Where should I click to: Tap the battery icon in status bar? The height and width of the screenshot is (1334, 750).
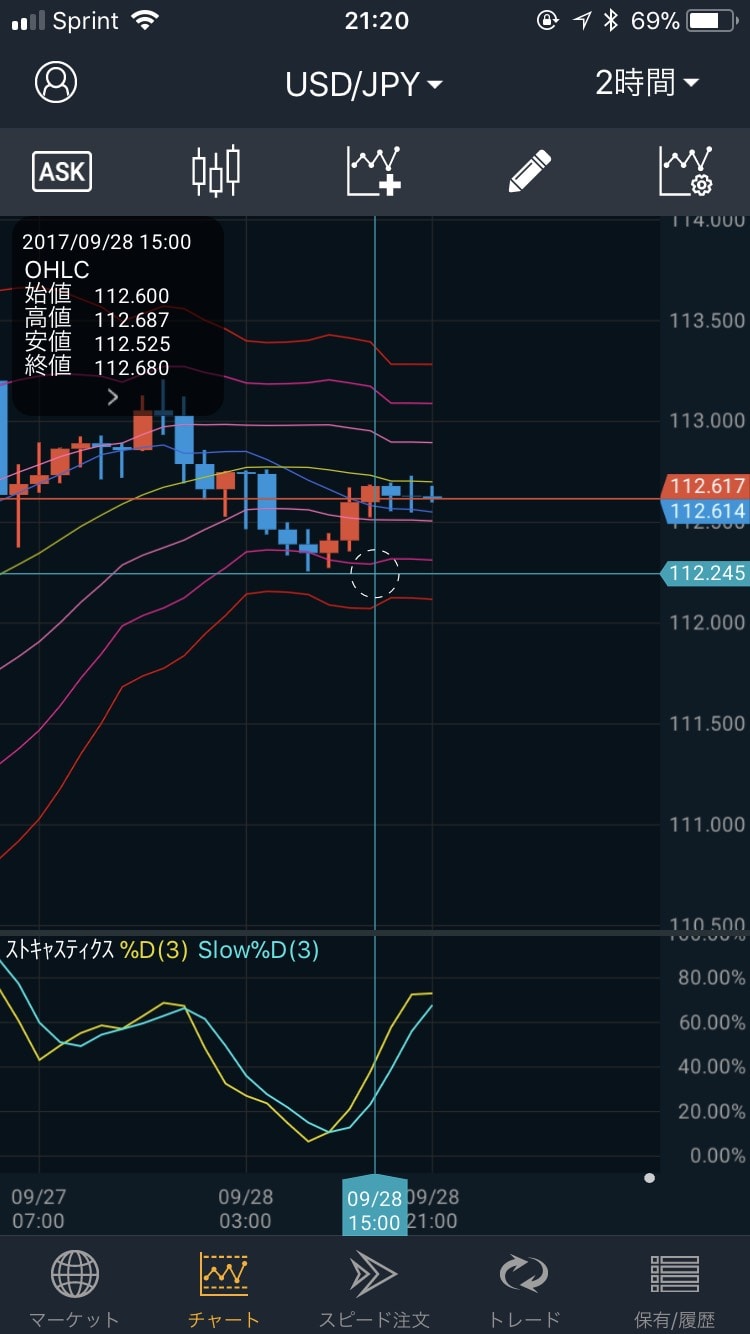tap(713, 21)
